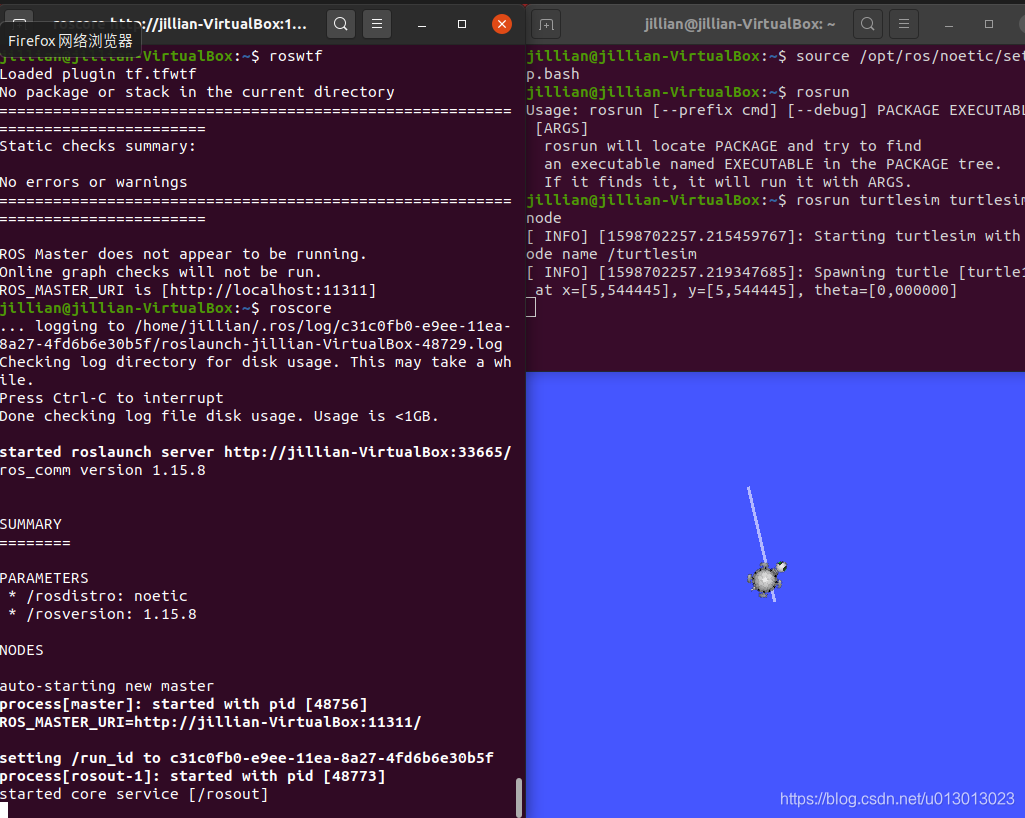
Task: Maximize the right jillian terminal window
Action: point(988,24)
